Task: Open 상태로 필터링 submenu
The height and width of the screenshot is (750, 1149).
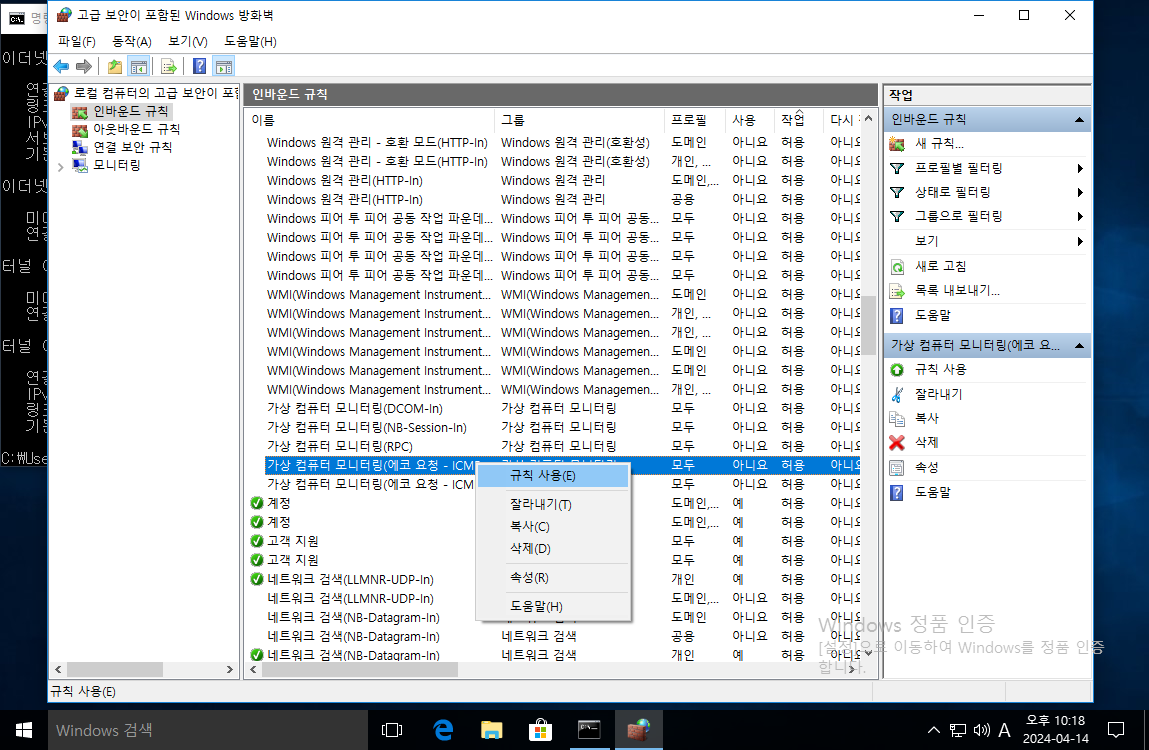Action: pos(987,193)
